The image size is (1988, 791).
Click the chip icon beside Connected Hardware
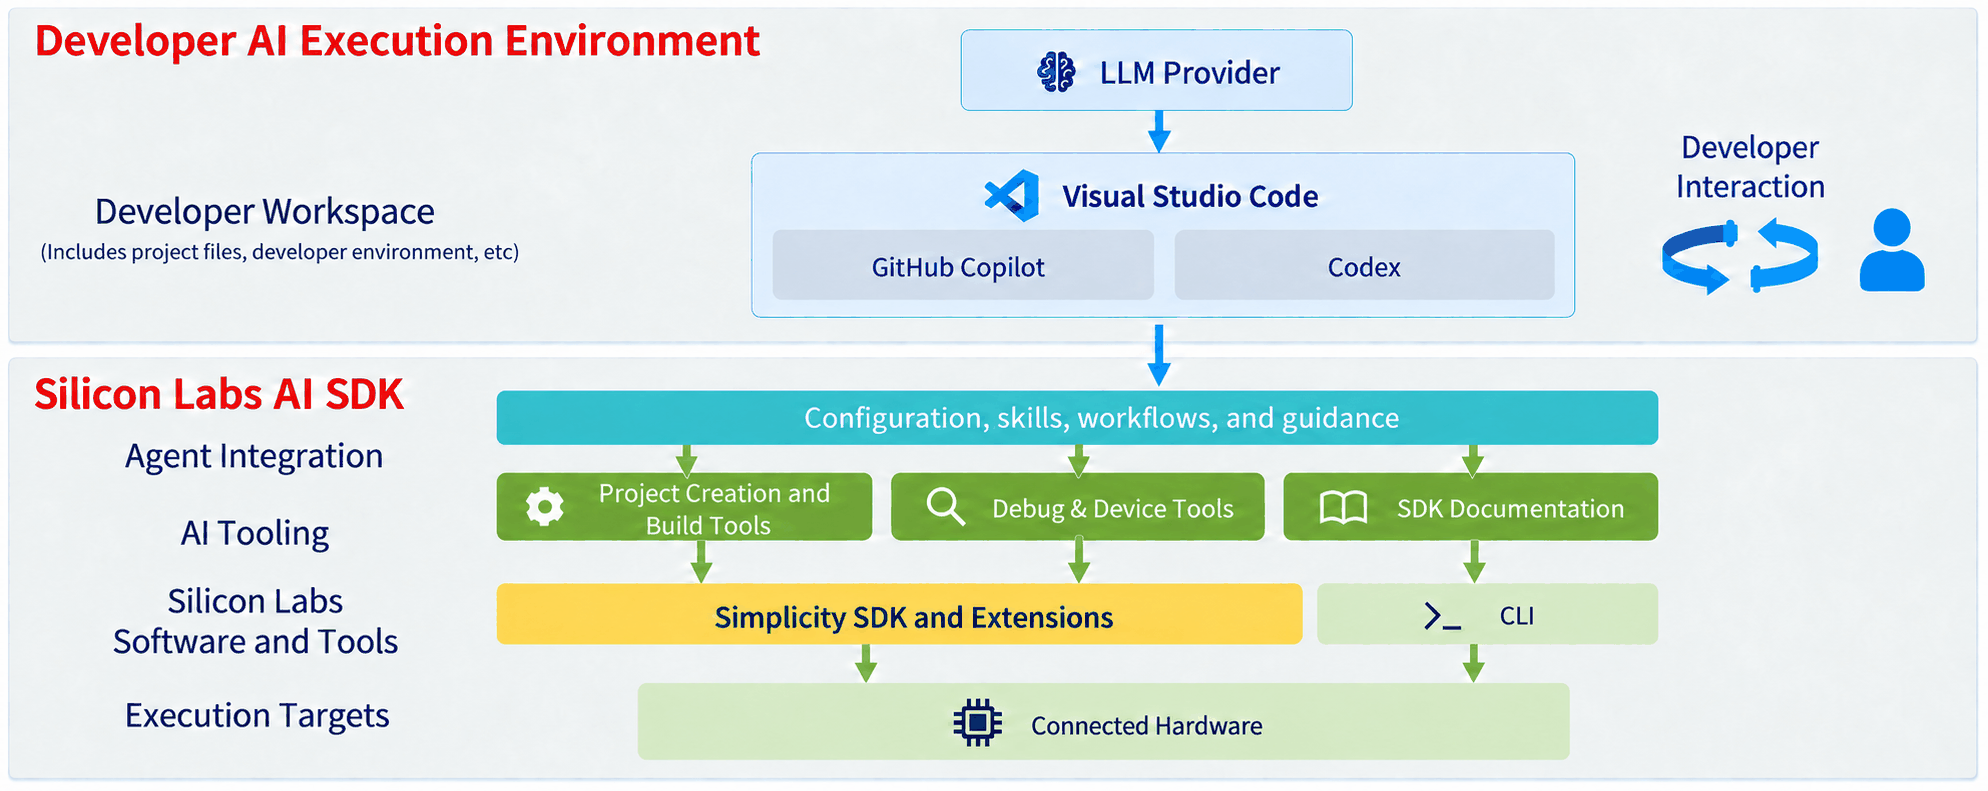point(977,722)
